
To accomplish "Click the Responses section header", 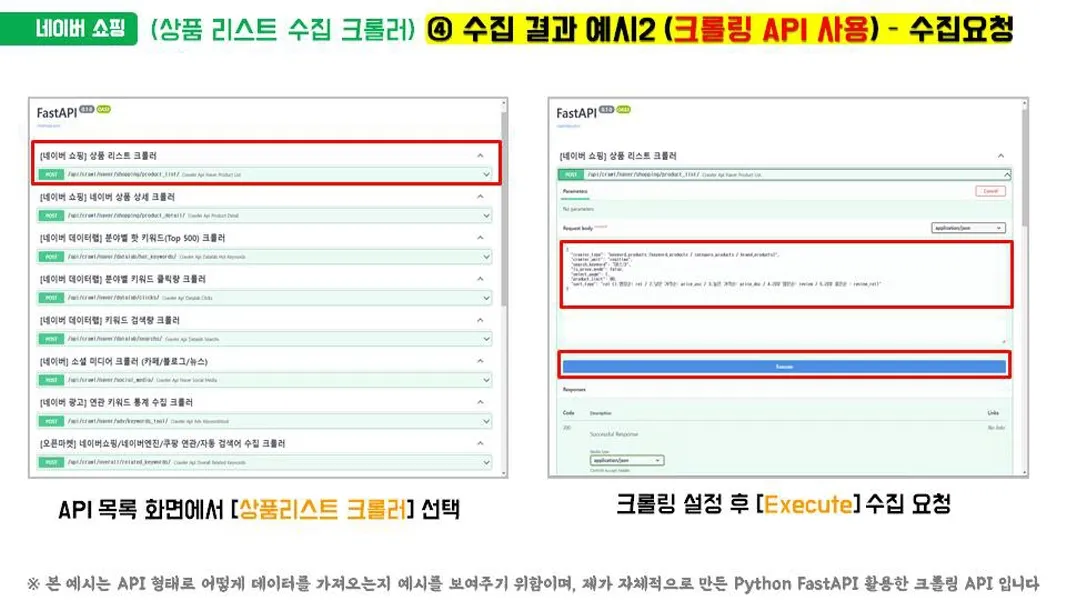I will coord(574,390).
